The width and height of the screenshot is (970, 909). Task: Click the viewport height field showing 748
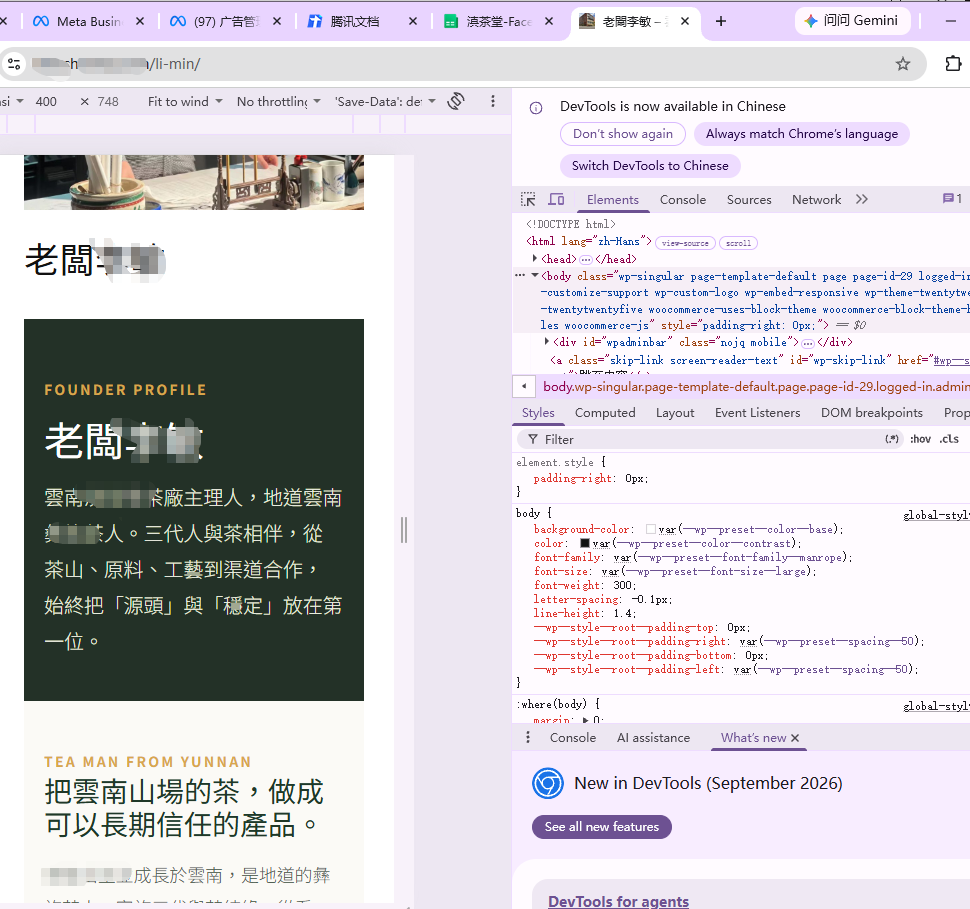coord(108,101)
